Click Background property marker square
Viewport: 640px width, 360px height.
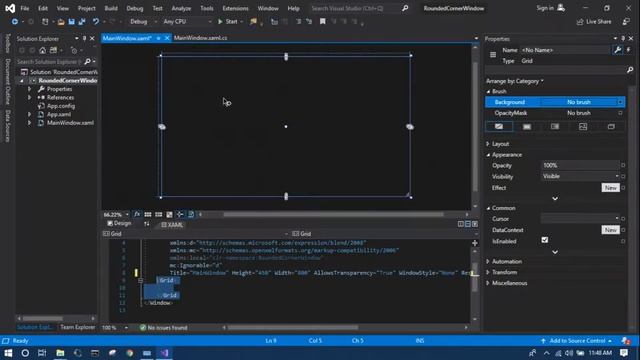(620, 102)
